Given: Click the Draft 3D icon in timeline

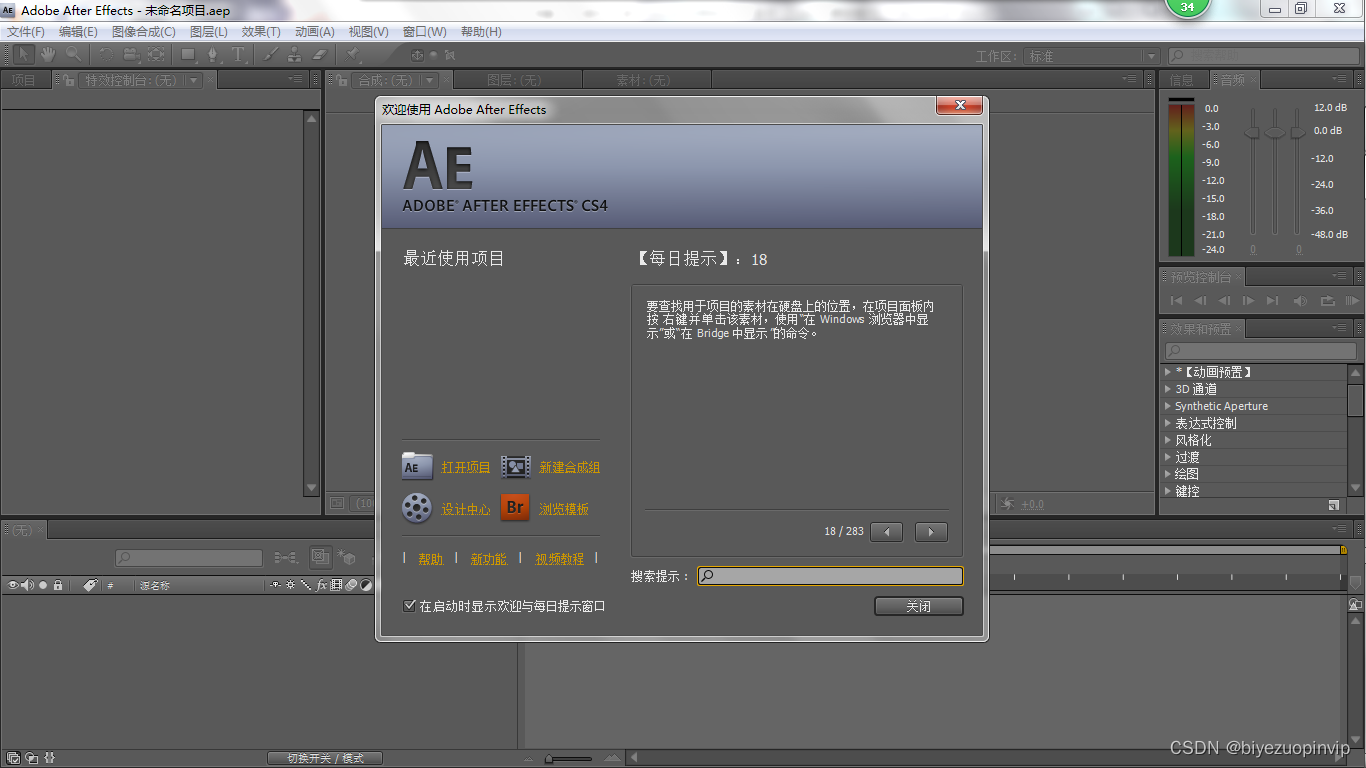Looking at the screenshot, I should pyautogui.click(x=347, y=558).
